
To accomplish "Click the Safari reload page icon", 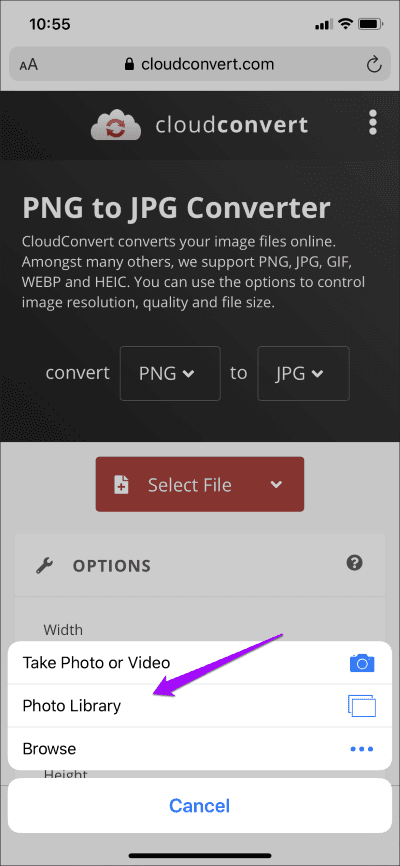I will click(374, 65).
